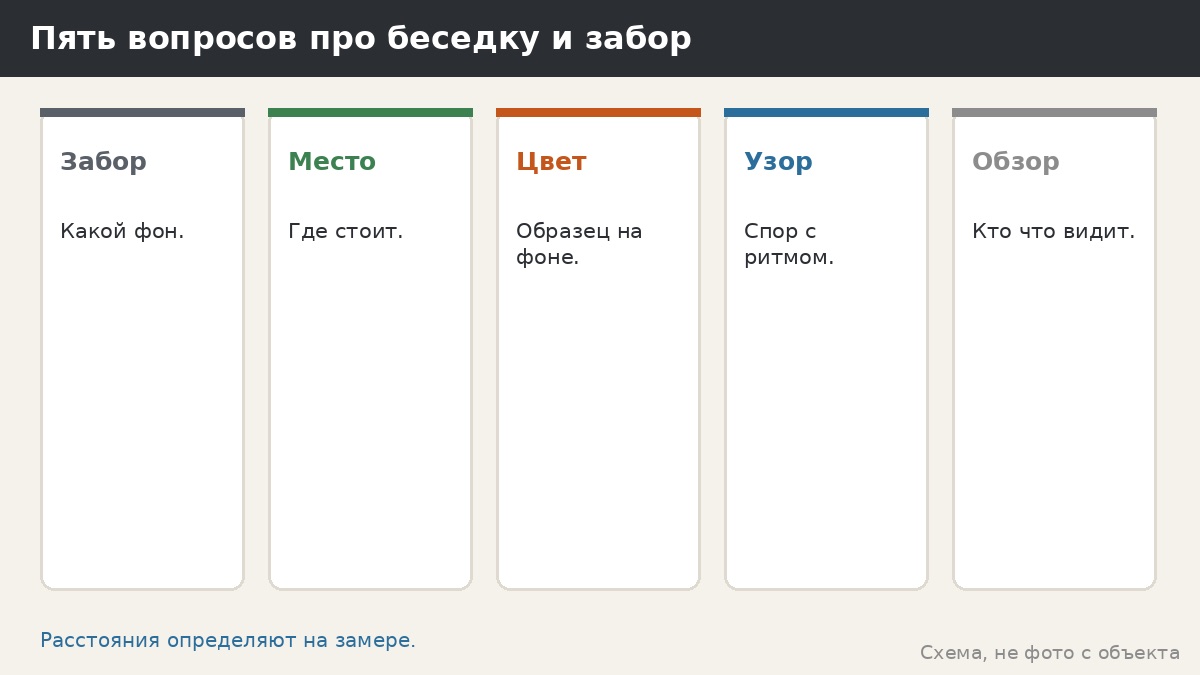The width and height of the screenshot is (1200, 675).
Task: Select the 'Забор' card heading
Action: click(x=103, y=162)
